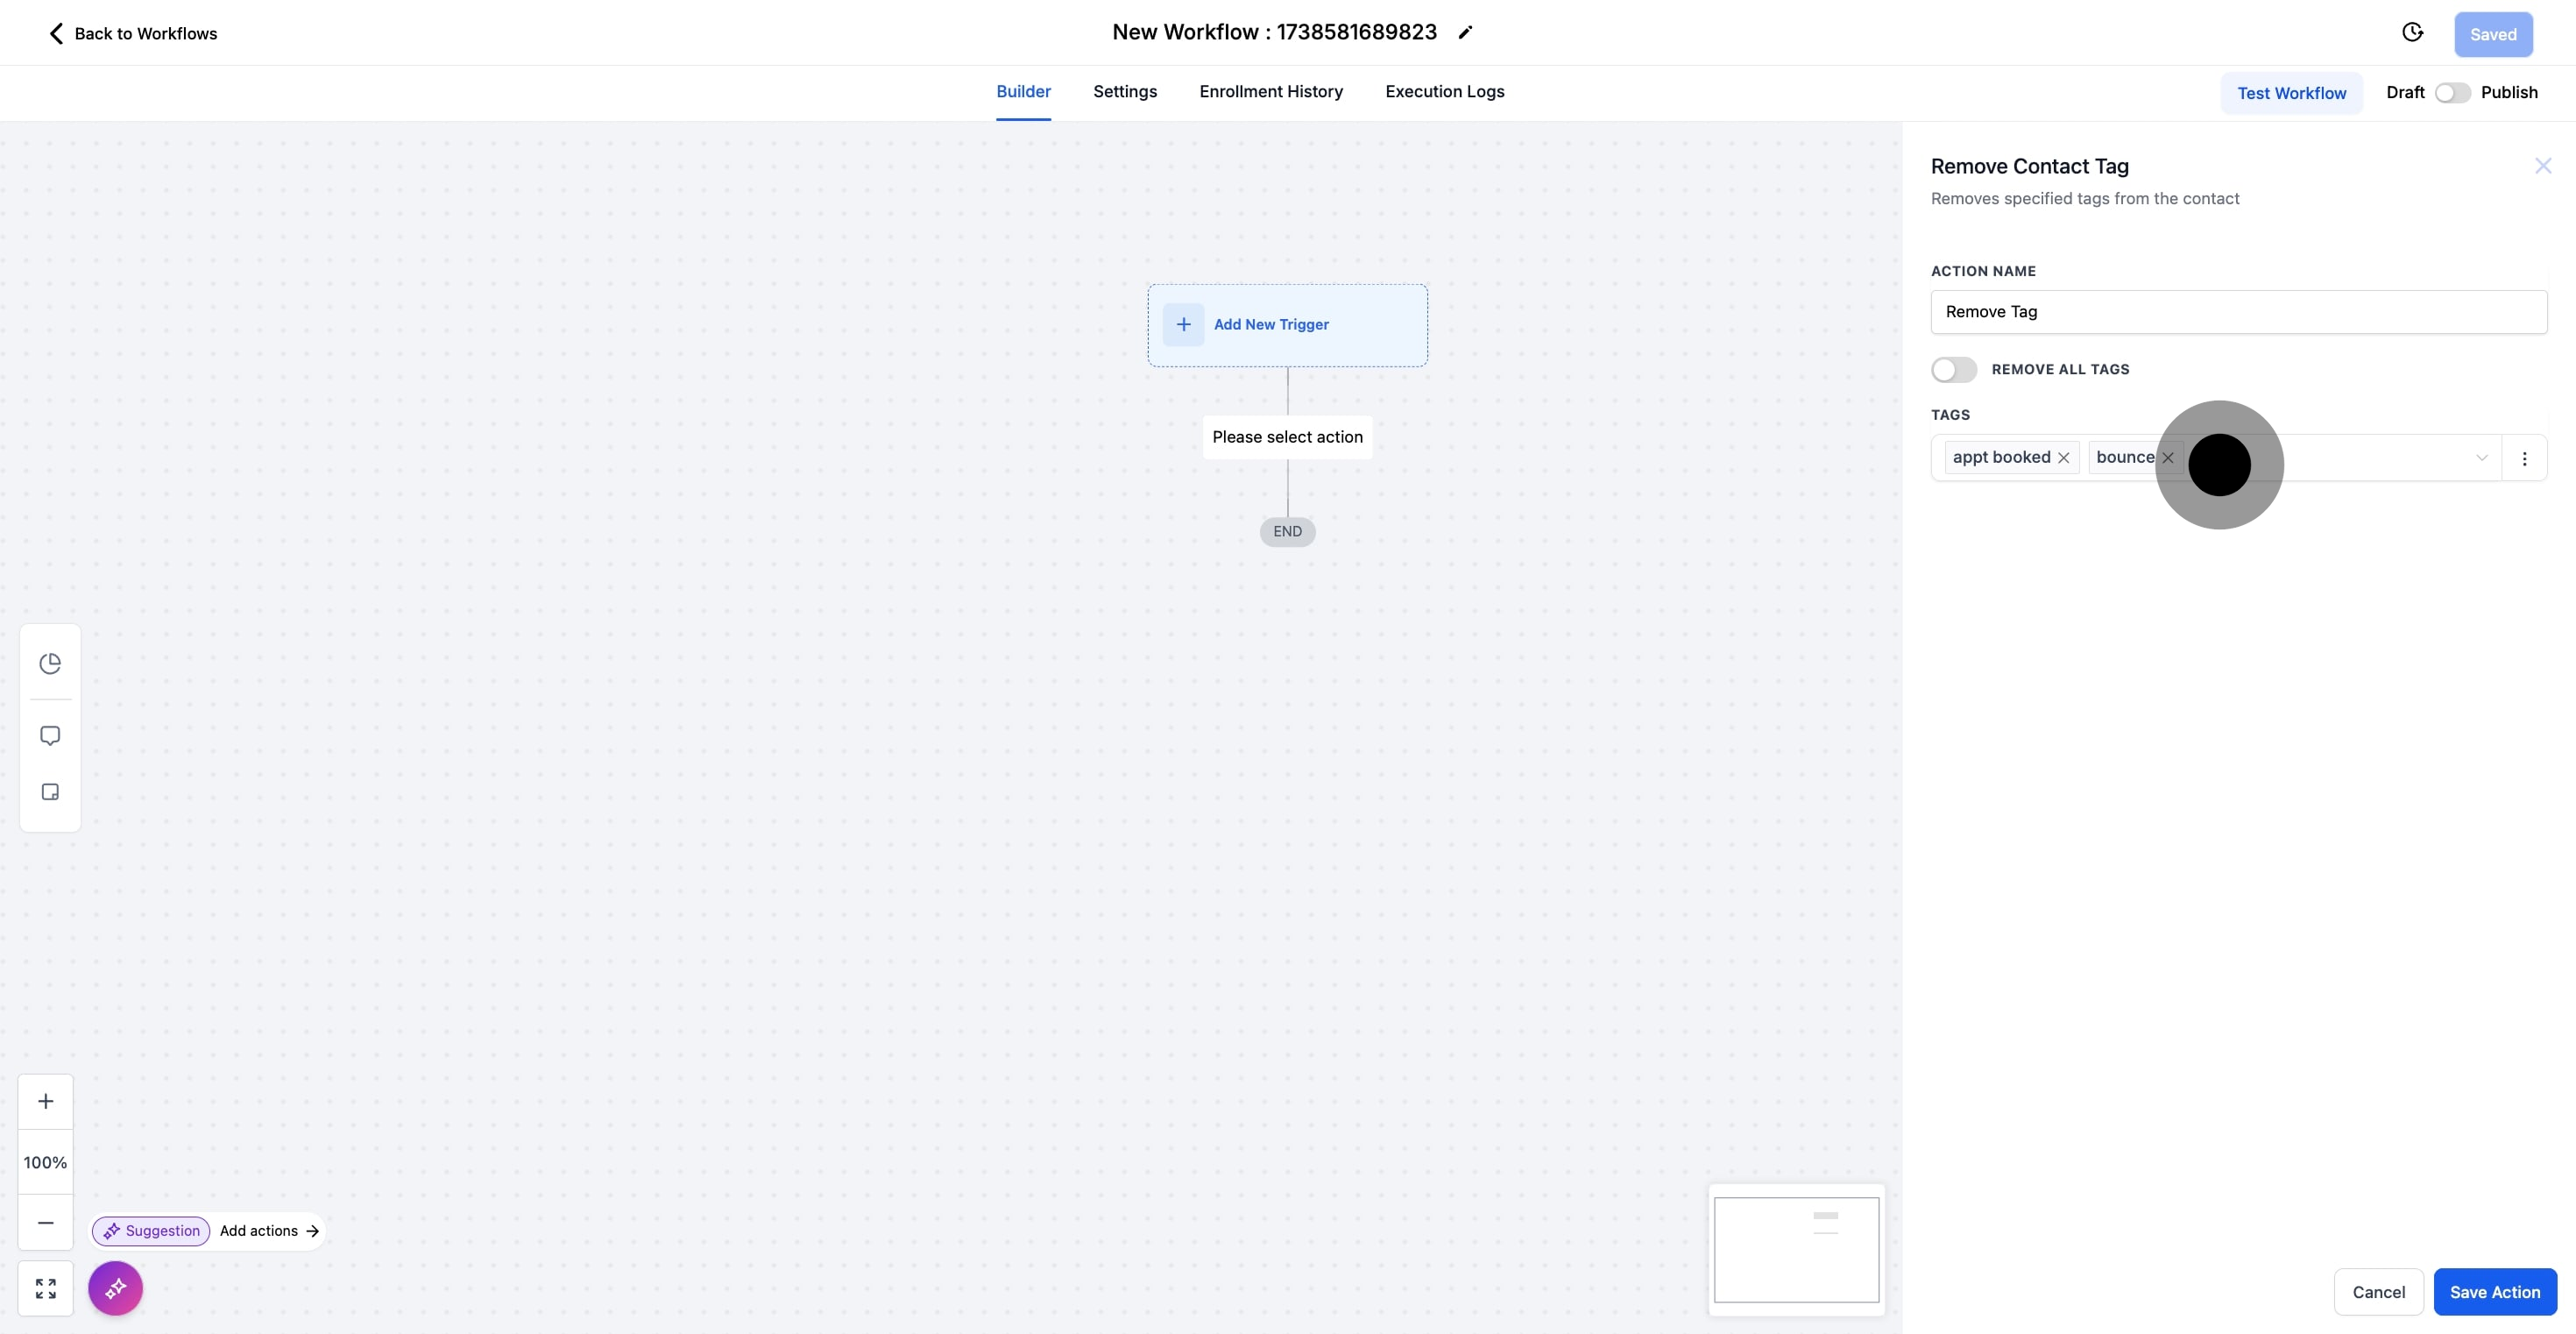2576x1334 pixels.
Task: Click the comment bubble icon
Action: pos(50,736)
